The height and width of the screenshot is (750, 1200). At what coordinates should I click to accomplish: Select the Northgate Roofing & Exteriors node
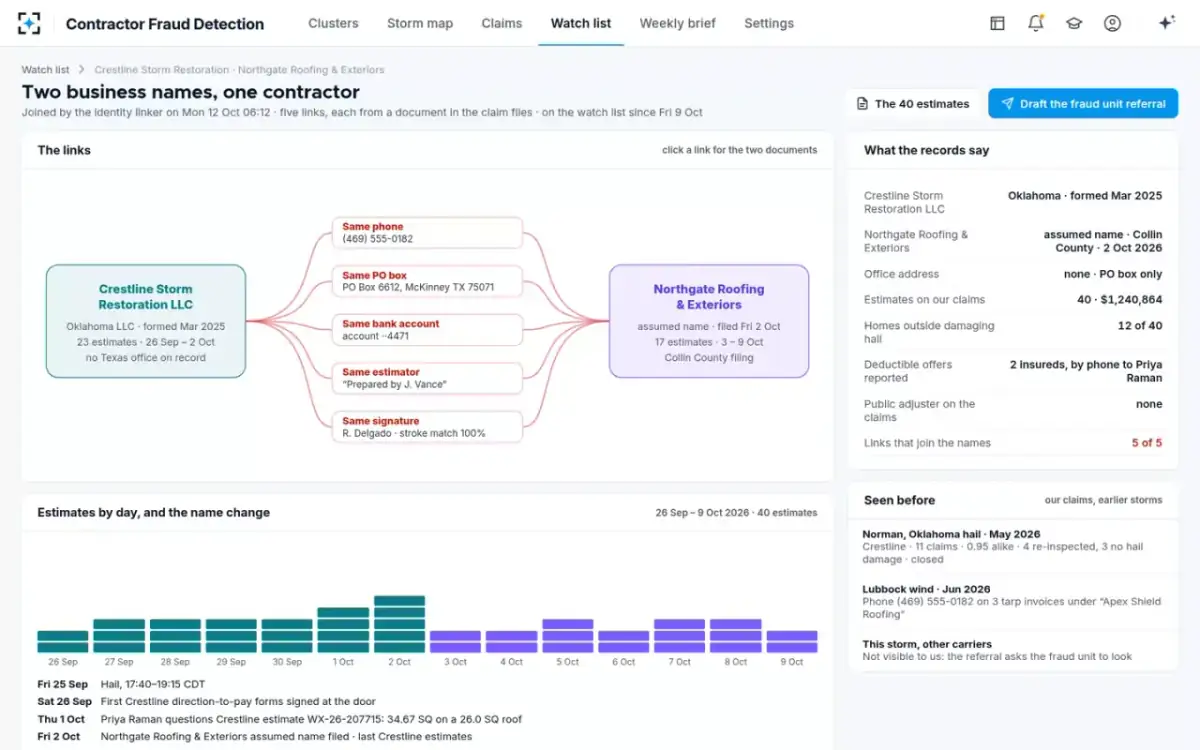(709, 321)
